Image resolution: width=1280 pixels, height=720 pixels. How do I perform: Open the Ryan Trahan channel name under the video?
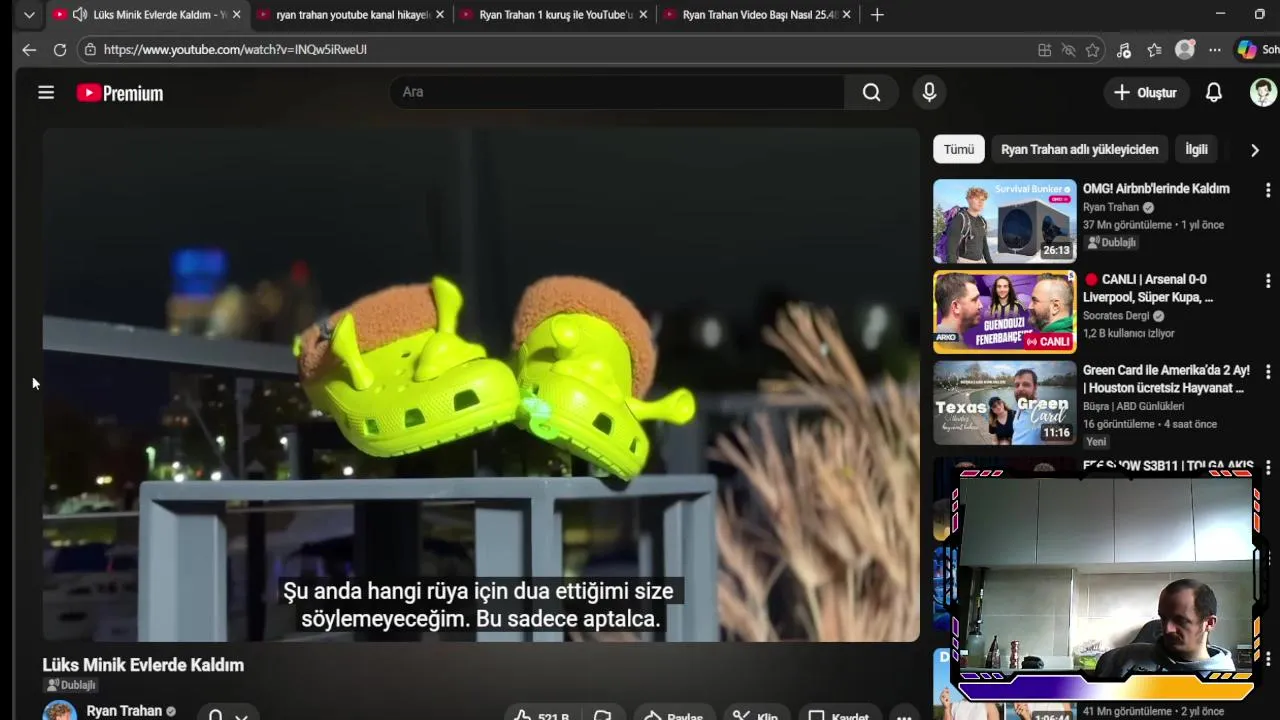tap(124, 711)
